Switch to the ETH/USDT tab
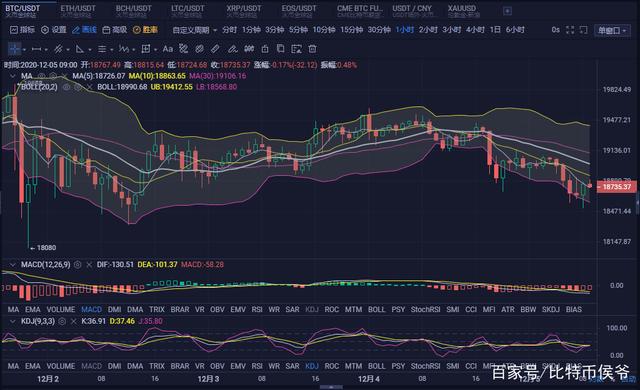 pyautogui.click(x=78, y=11)
